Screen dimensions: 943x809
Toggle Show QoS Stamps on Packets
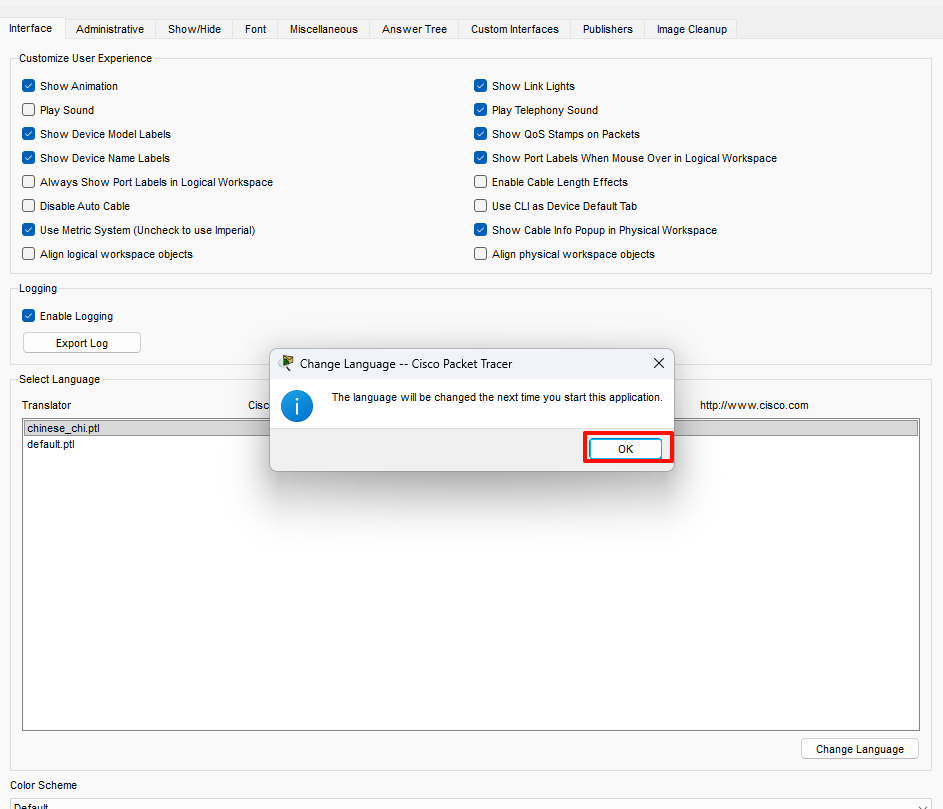(x=480, y=134)
